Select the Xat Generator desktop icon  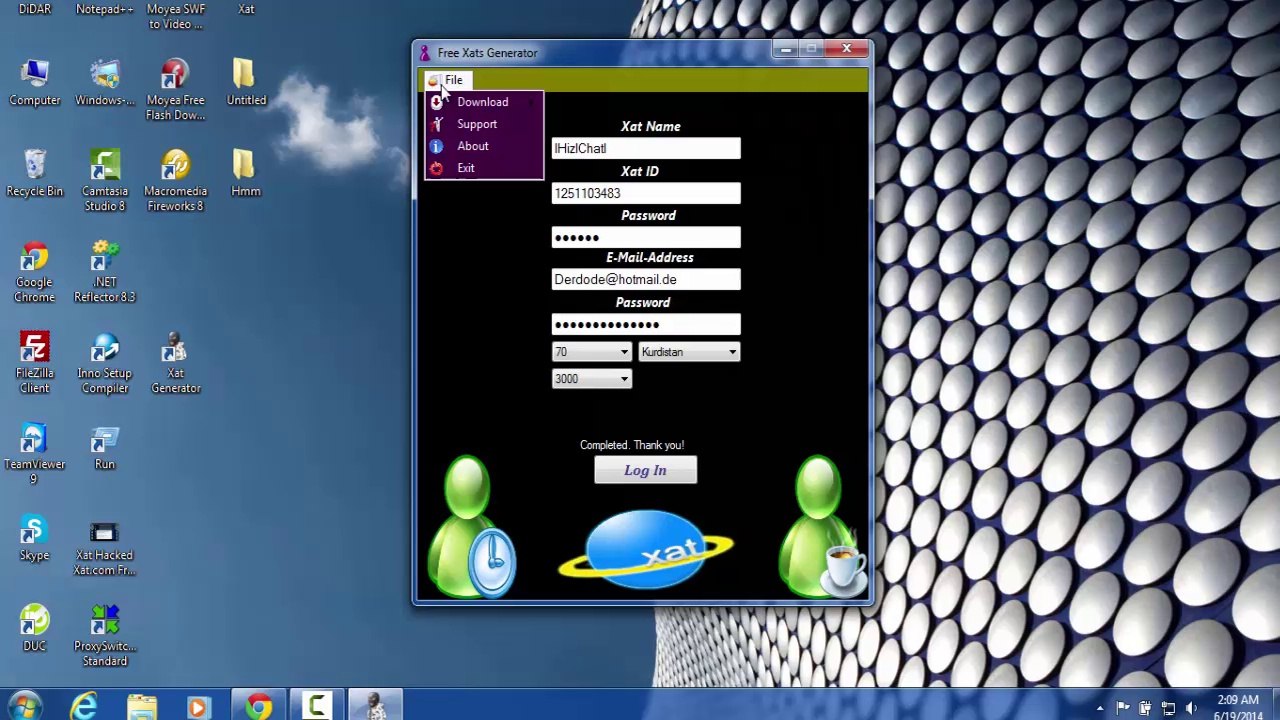175,363
